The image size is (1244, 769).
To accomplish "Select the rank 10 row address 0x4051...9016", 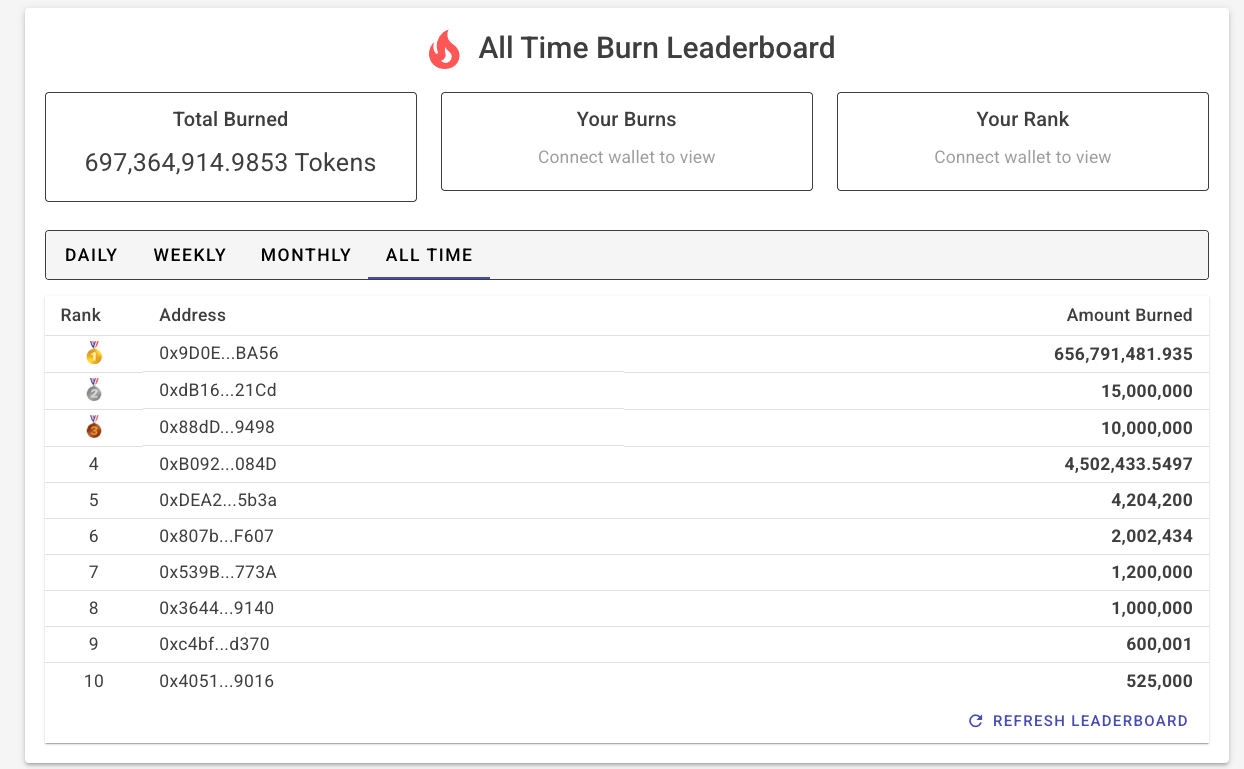I will click(216, 681).
